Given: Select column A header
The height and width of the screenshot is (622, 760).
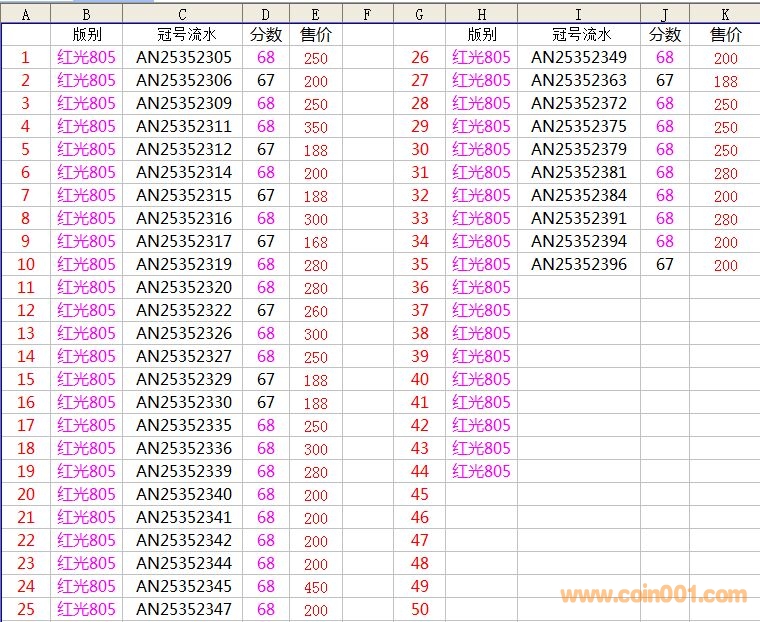Looking at the screenshot, I should (x=25, y=14).
